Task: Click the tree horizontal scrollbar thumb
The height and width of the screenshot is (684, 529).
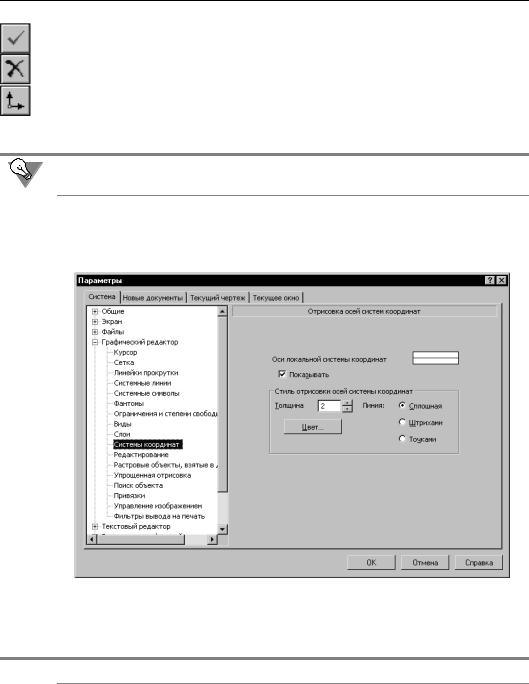Action: coord(141,540)
